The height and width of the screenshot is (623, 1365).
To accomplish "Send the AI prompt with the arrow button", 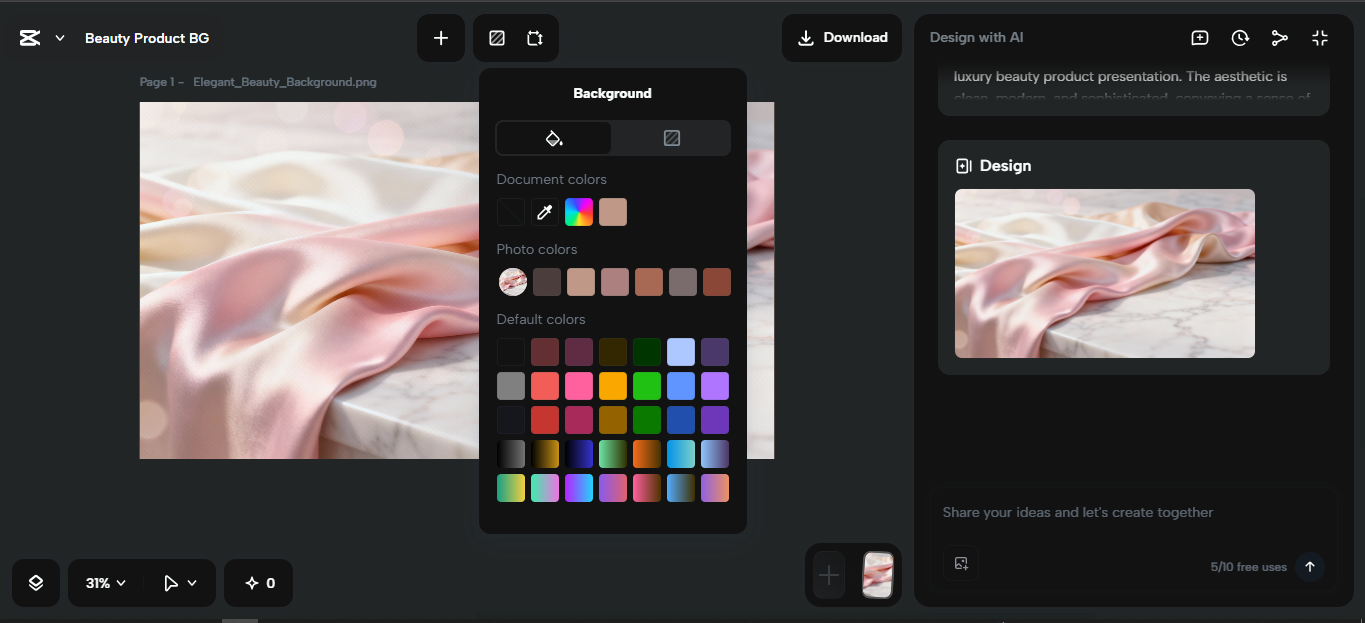I will 1309,567.
